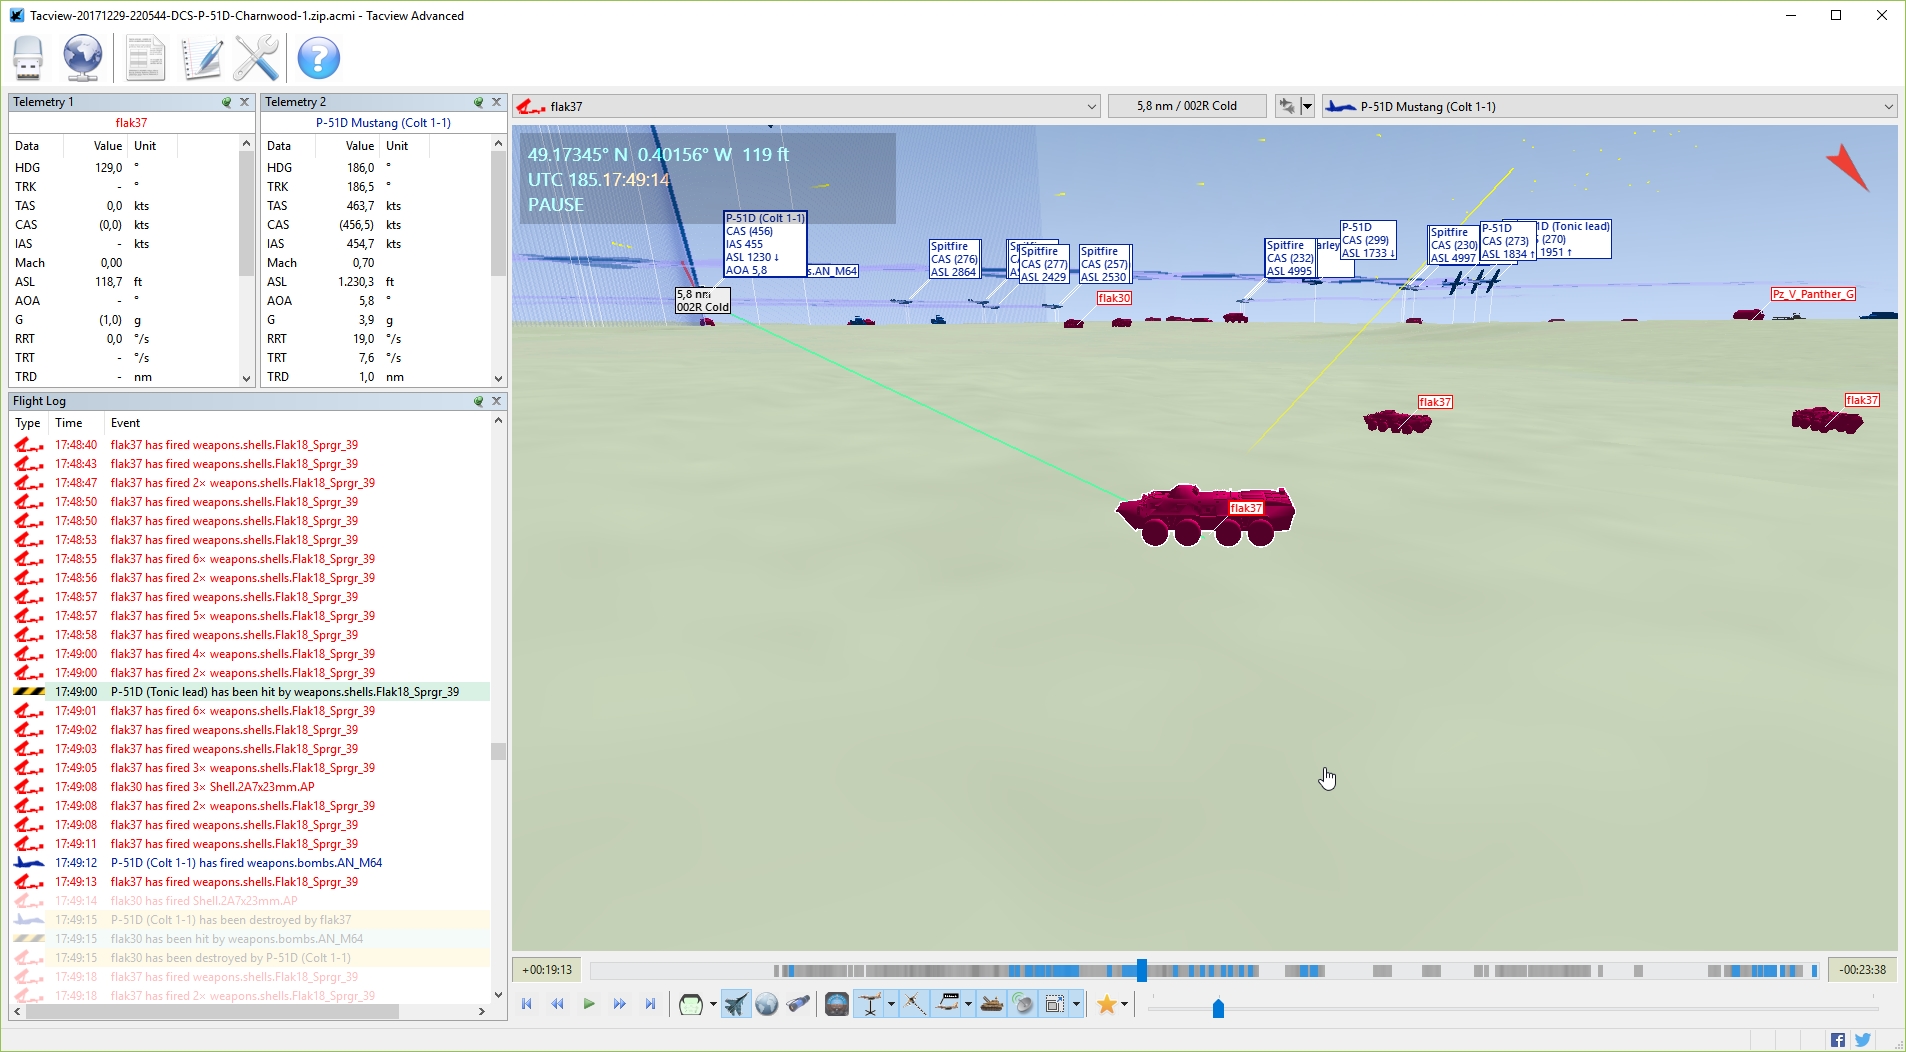Click Telemetry 1 scroll down arrow

coord(247,378)
